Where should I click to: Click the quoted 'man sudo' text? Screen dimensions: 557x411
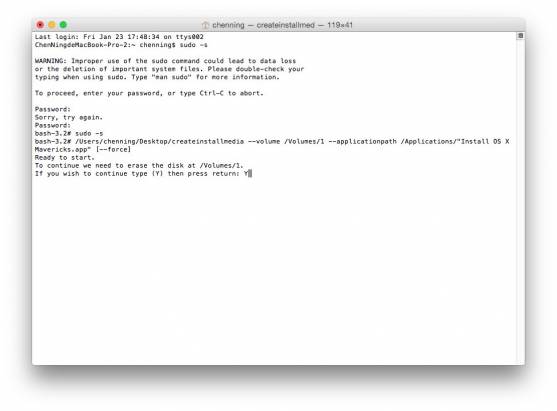coord(172,77)
